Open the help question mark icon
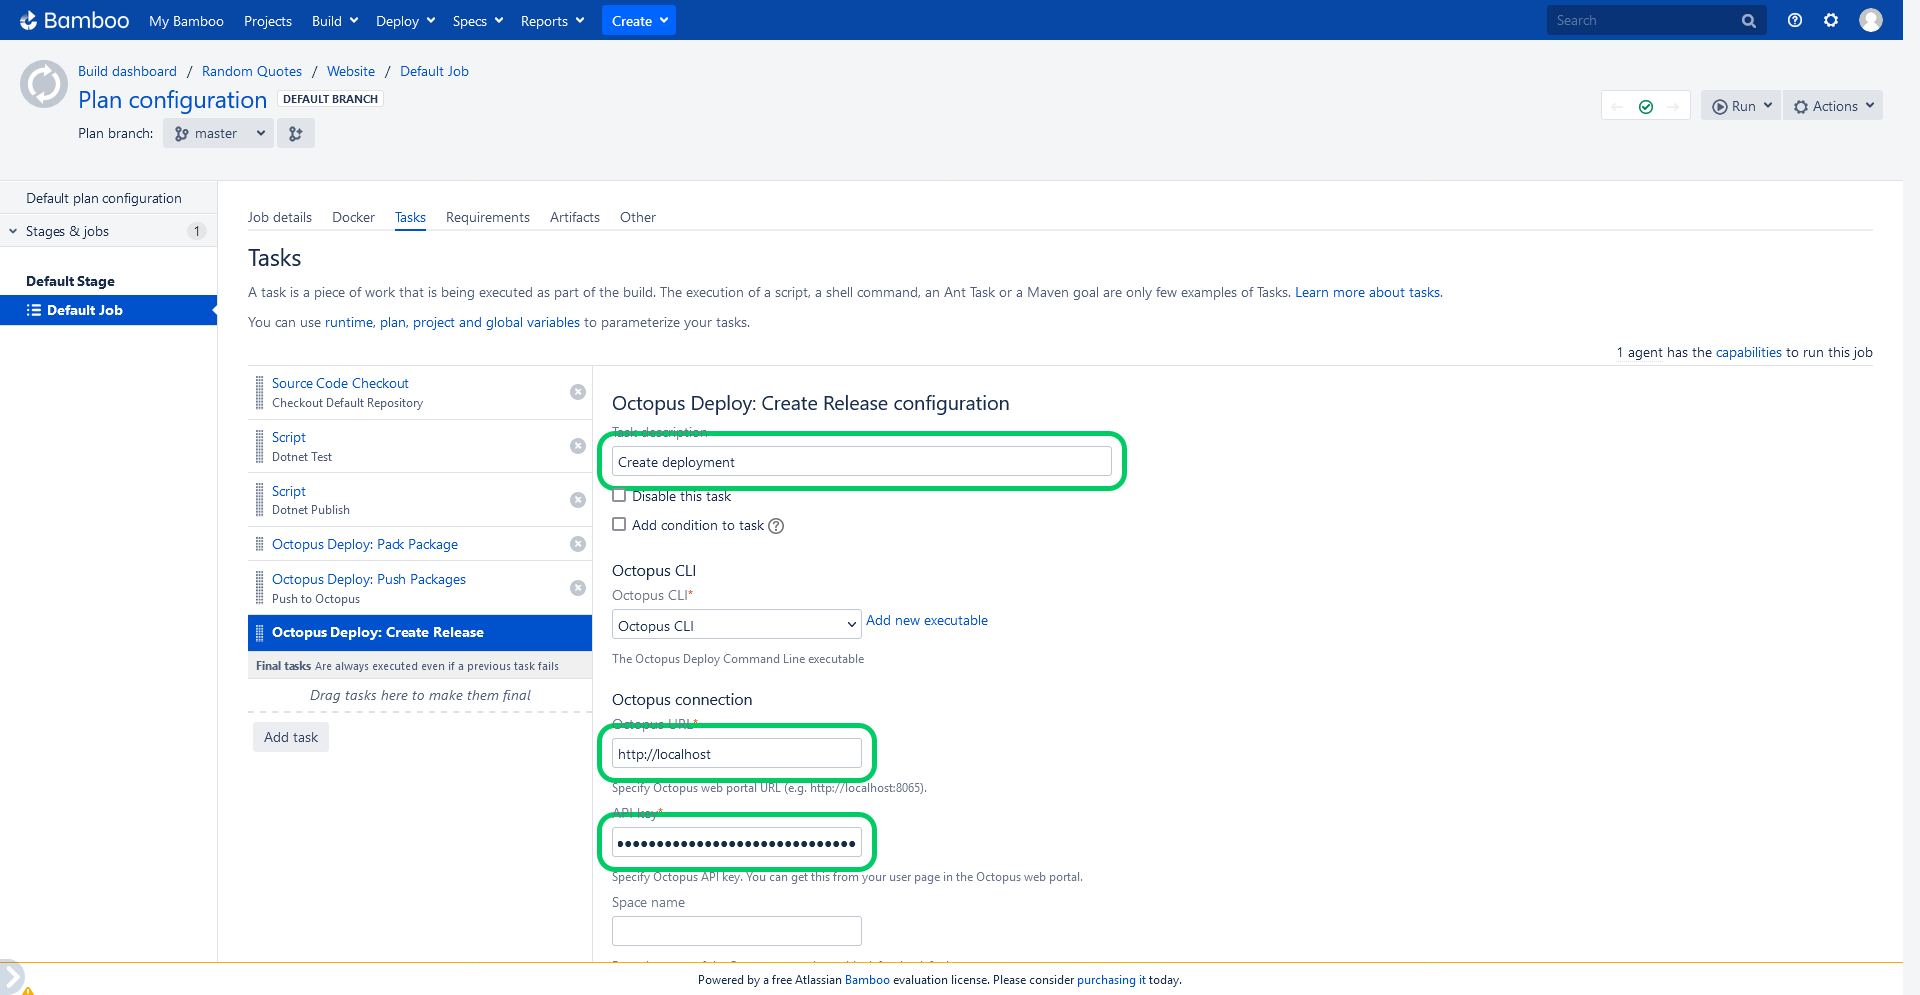The height and width of the screenshot is (995, 1920). [1795, 20]
